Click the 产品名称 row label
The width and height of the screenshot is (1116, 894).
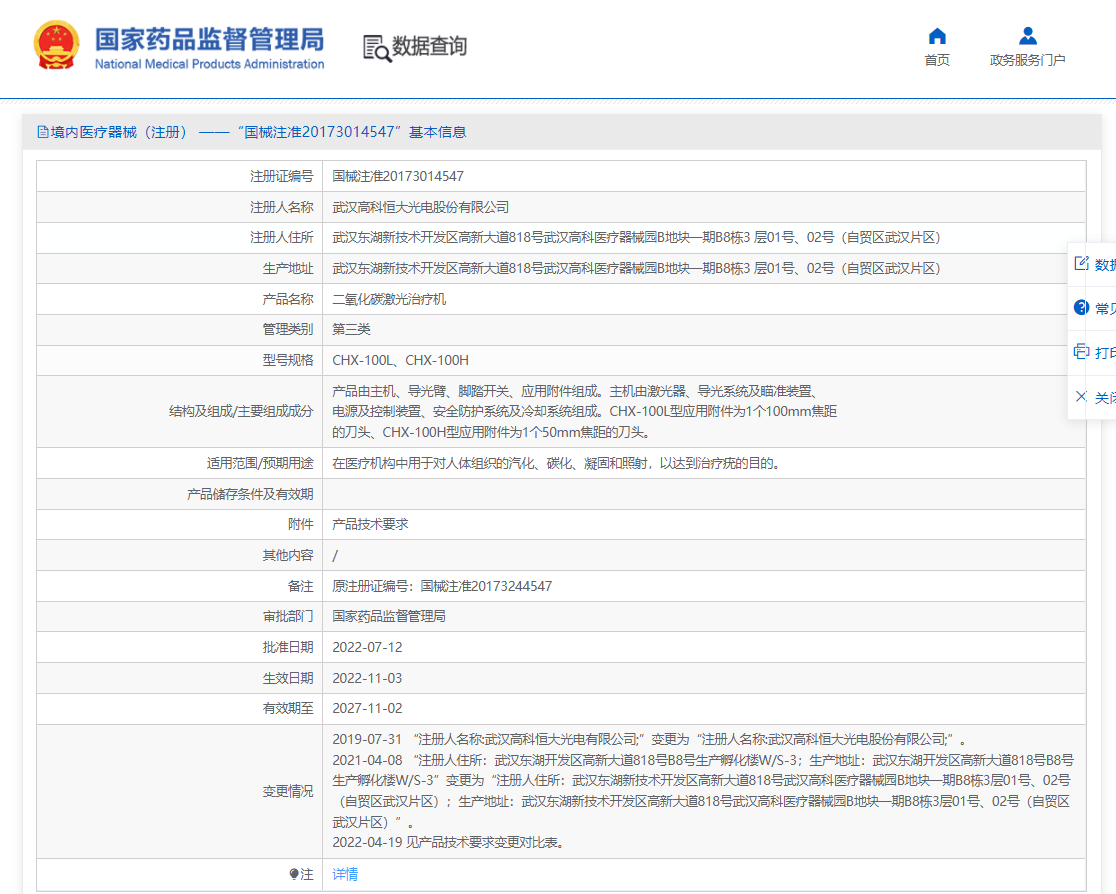288,300
